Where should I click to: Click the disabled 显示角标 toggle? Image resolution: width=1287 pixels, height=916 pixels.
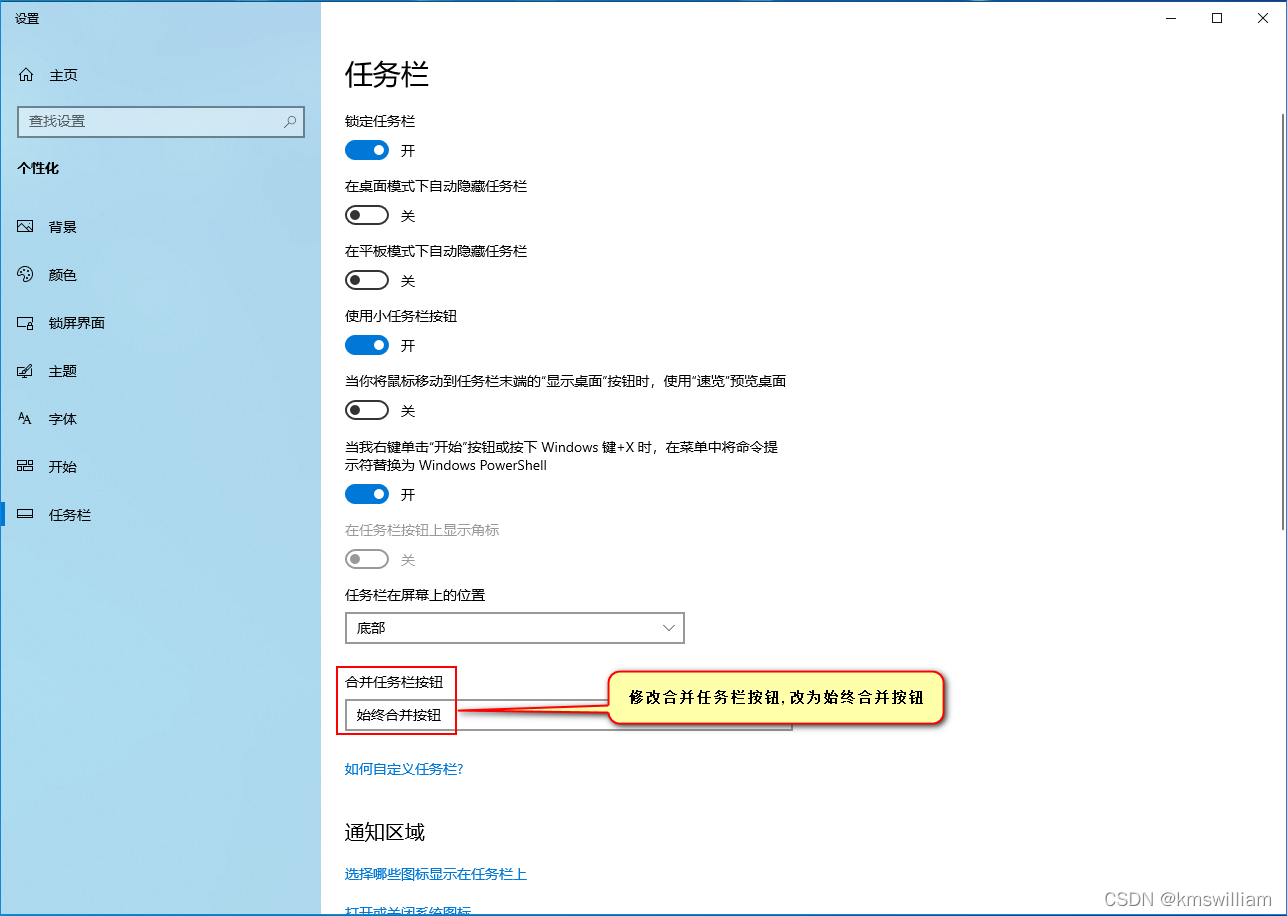(x=367, y=559)
